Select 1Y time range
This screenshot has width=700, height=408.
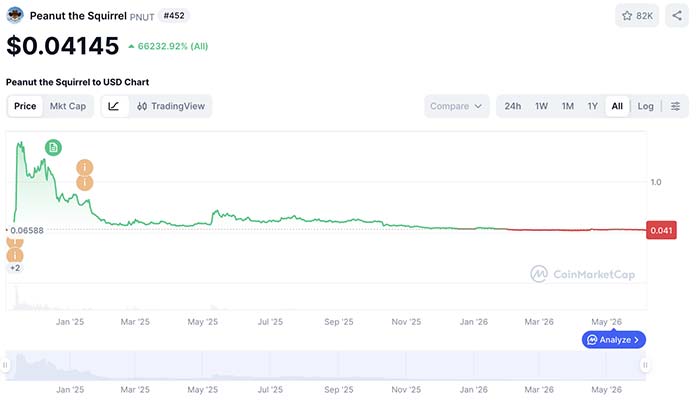(x=592, y=106)
